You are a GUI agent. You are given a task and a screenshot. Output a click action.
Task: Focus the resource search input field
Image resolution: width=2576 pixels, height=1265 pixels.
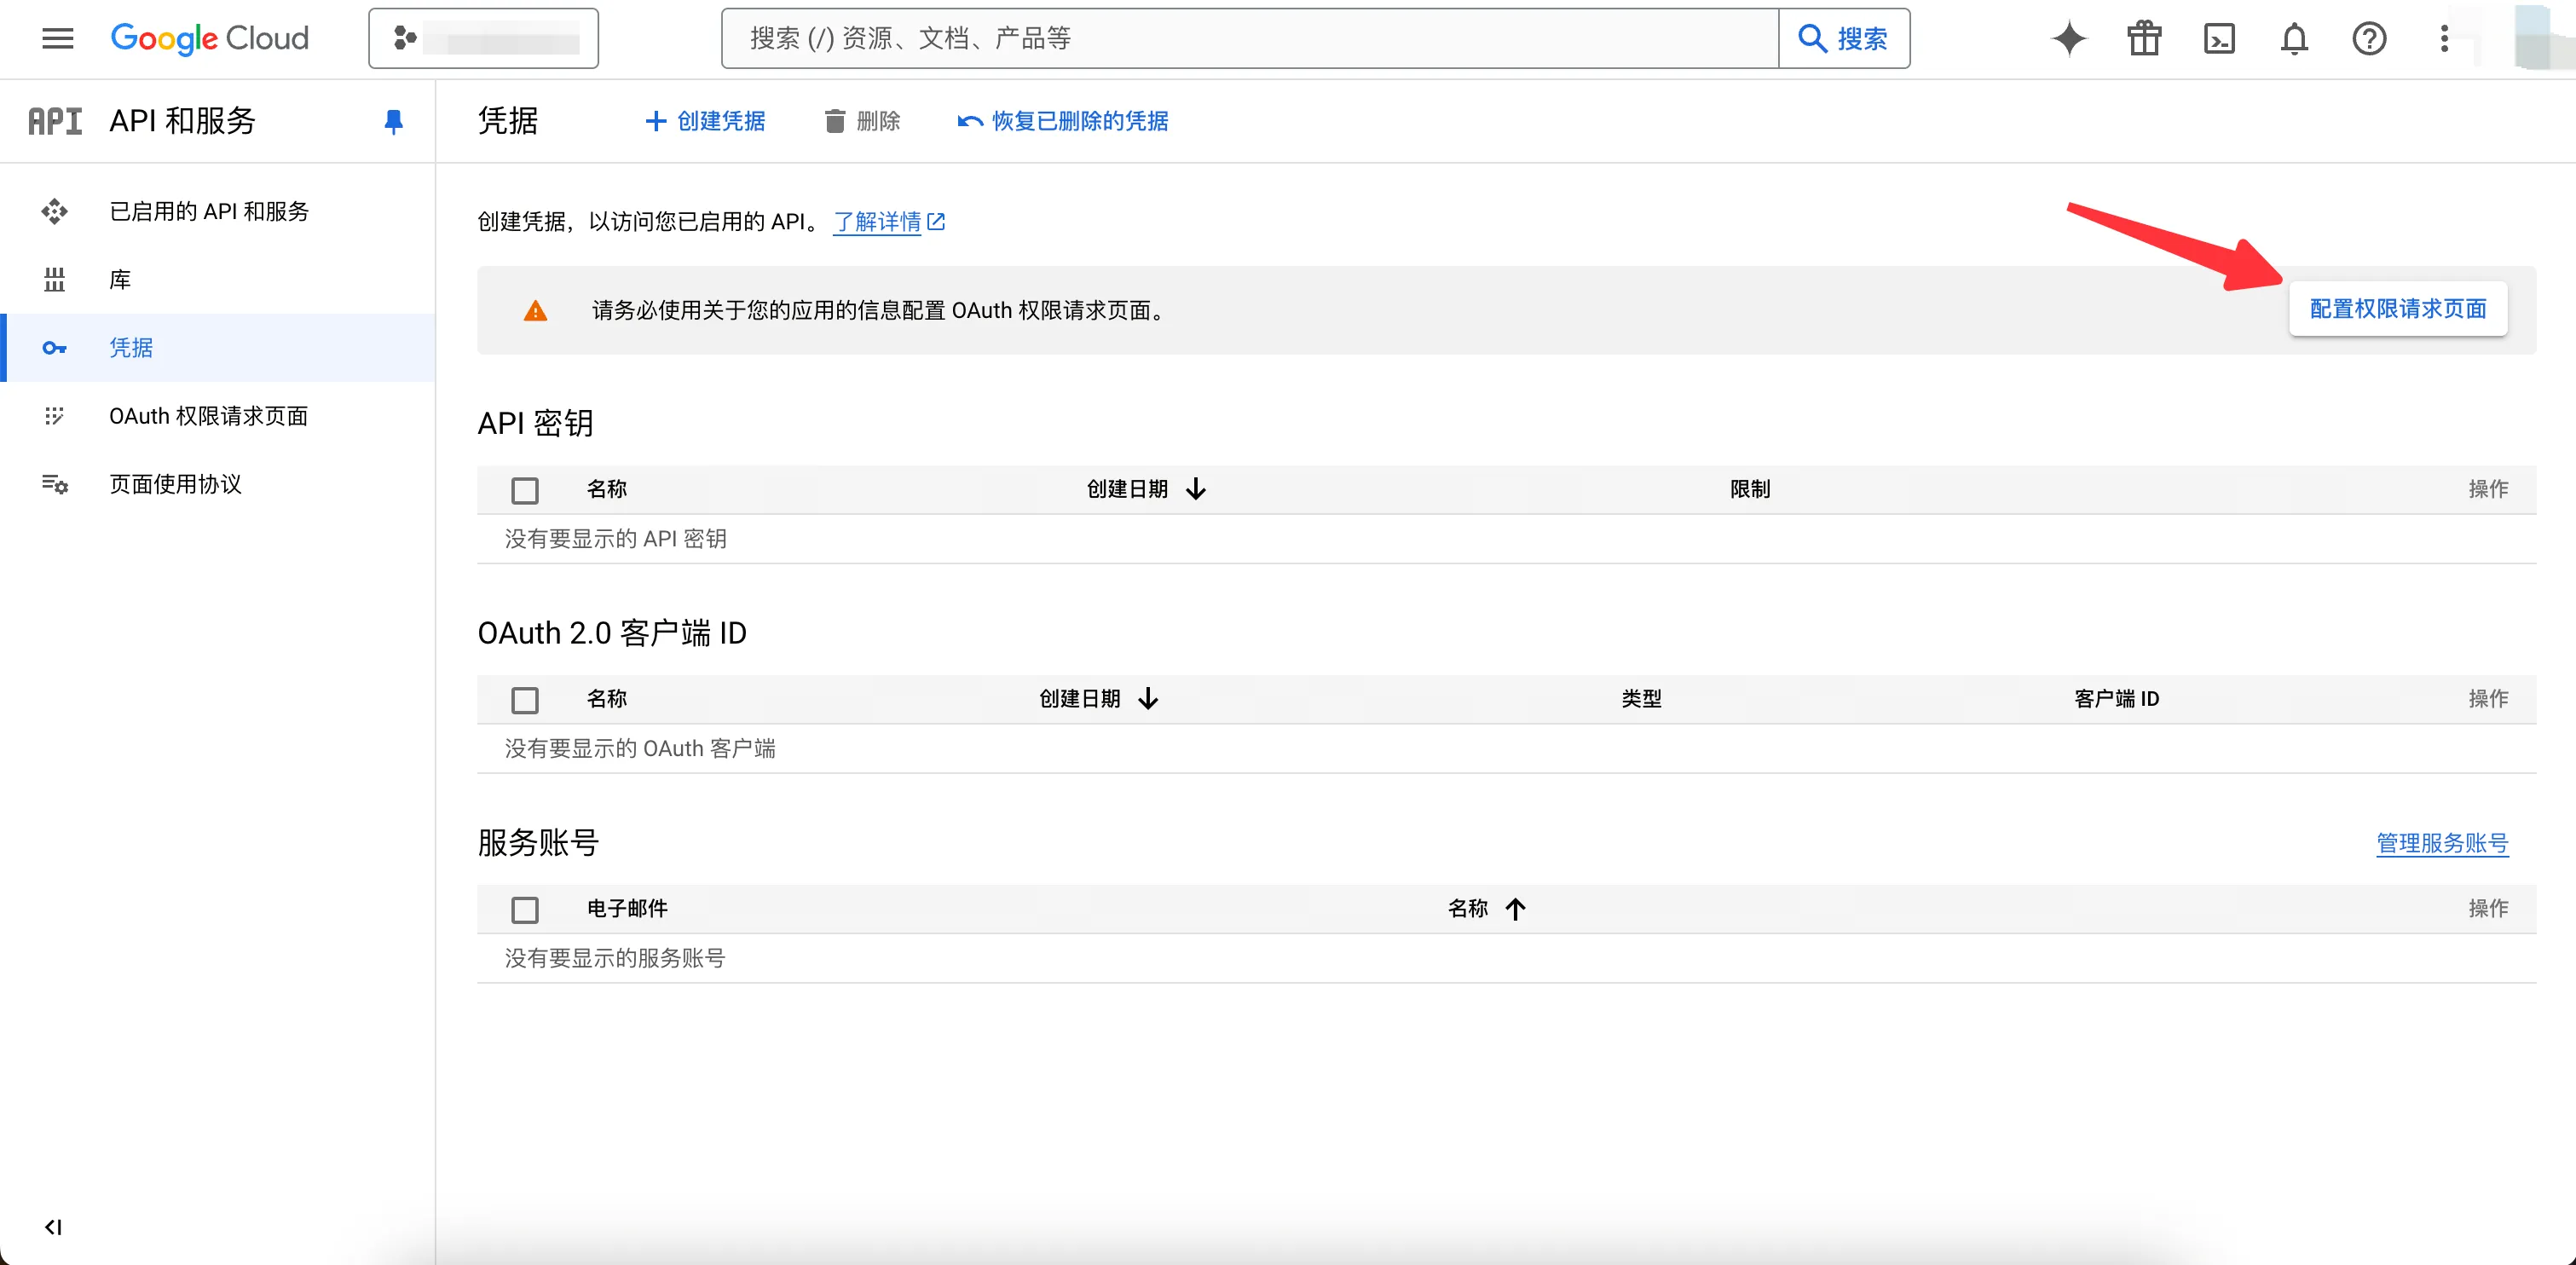point(1249,39)
